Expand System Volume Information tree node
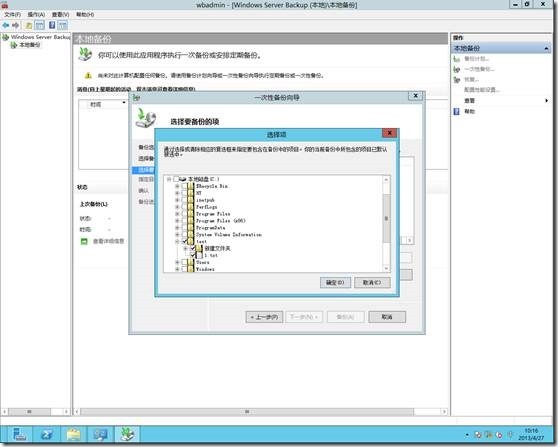The height and width of the screenshot is (447, 558). [x=177, y=235]
